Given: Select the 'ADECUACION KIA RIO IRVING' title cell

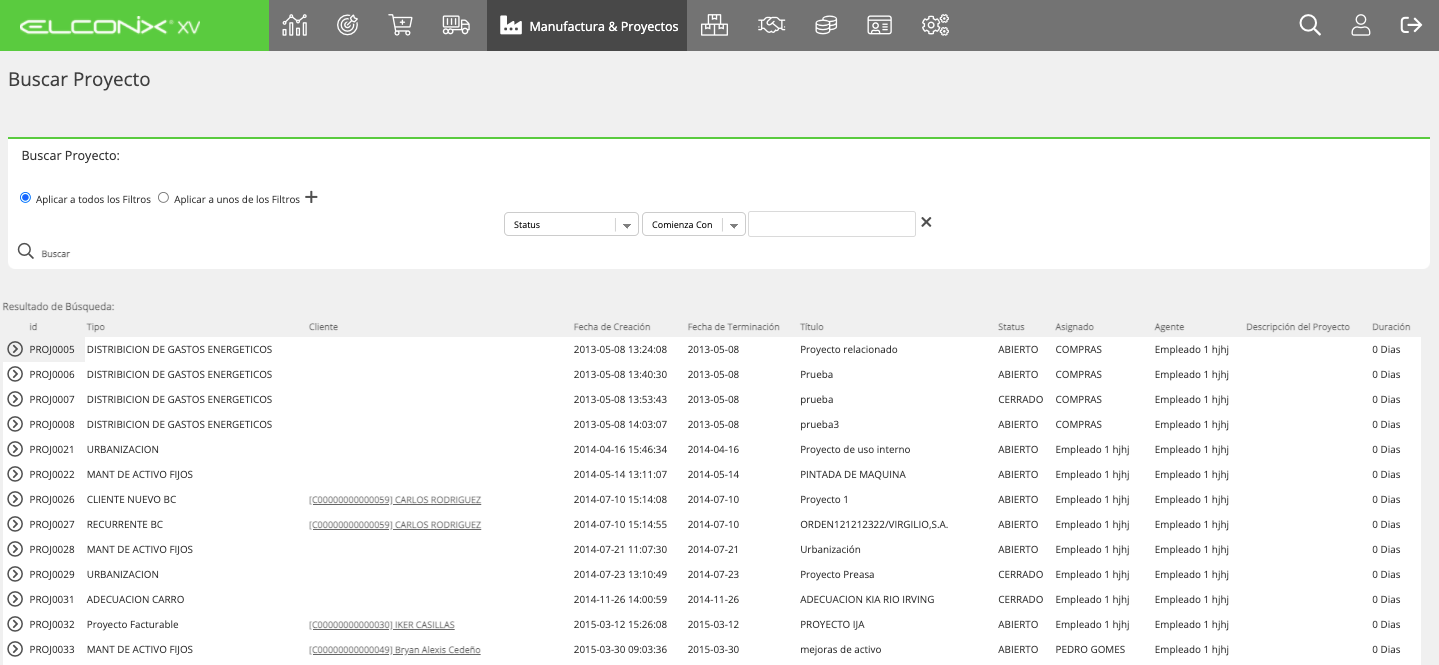Looking at the screenshot, I should coord(867,600).
